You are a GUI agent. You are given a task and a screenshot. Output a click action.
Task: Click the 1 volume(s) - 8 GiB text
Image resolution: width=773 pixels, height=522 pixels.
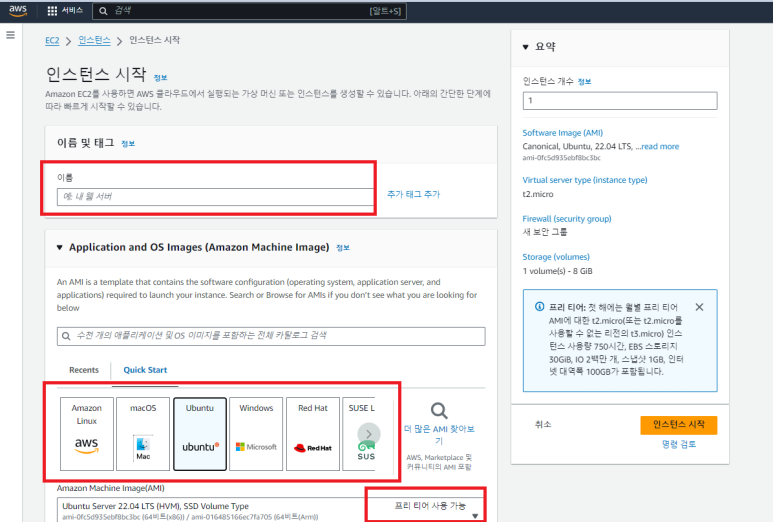tap(558, 271)
